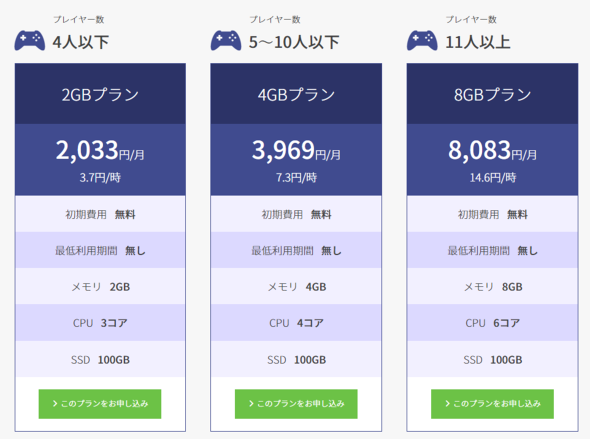Click the 14.6円/時 hourly rate

pyautogui.click(x=493, y=178)
